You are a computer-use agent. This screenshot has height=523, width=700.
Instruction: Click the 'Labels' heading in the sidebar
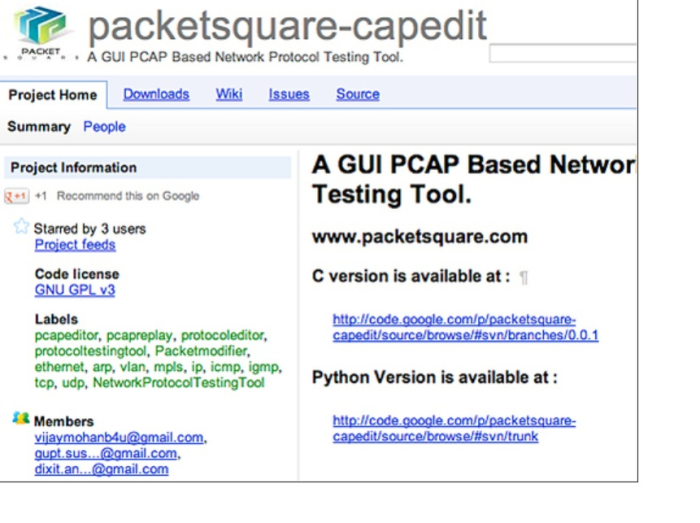pyautogui.click(x=56, y=320)
